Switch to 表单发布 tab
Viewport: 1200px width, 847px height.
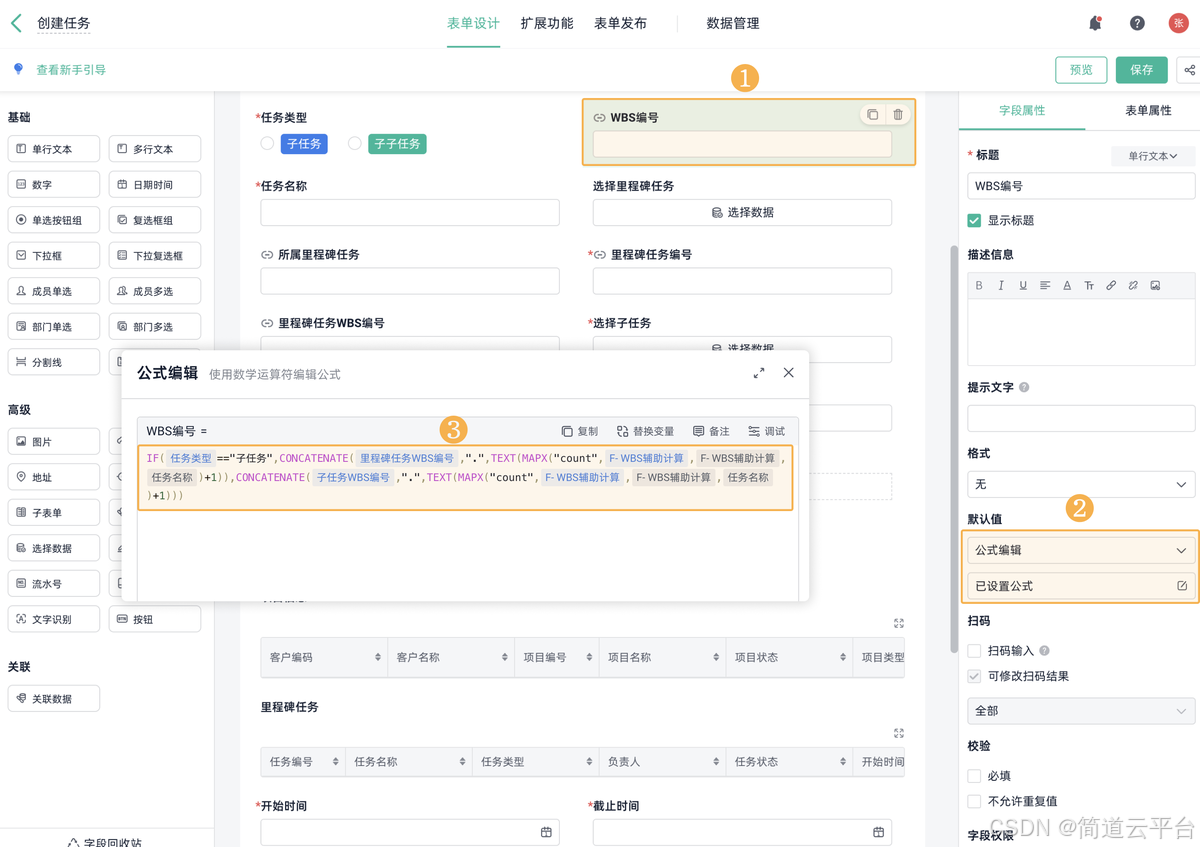point(620,23)
